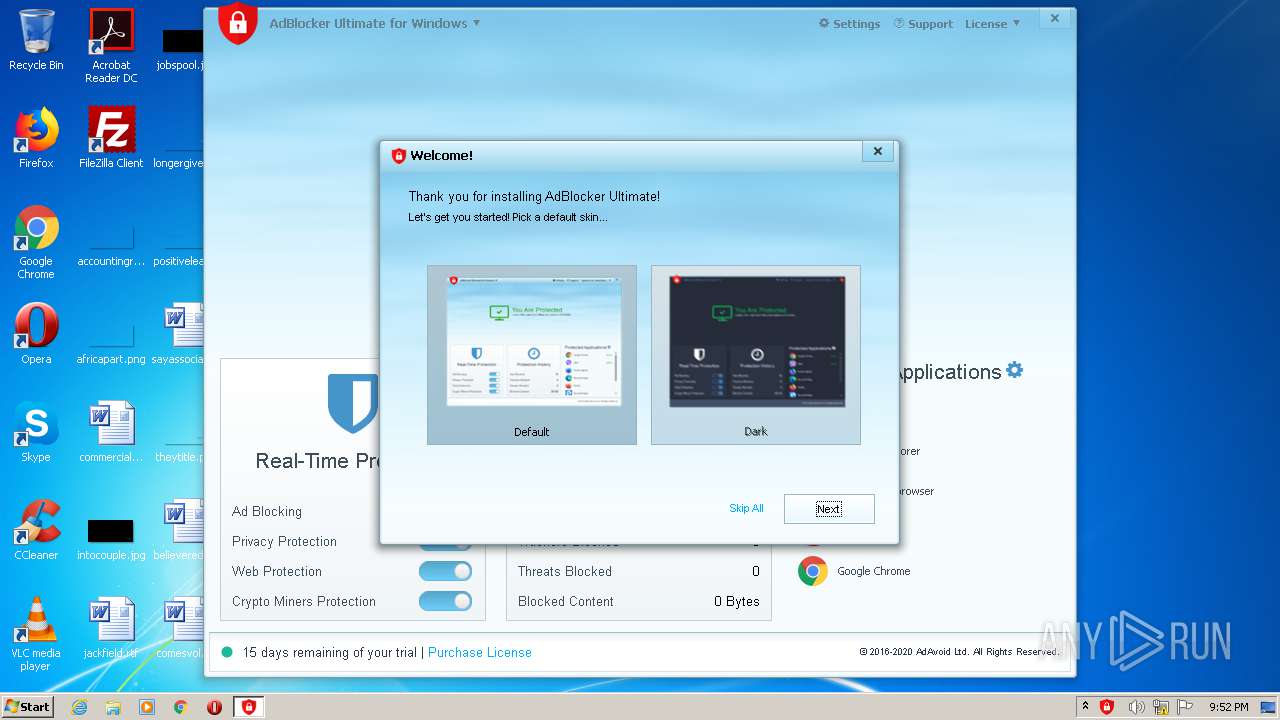Open Firefox desktop shortcut
Viewport: 1280px width, 720px height.
pos(36,138)
